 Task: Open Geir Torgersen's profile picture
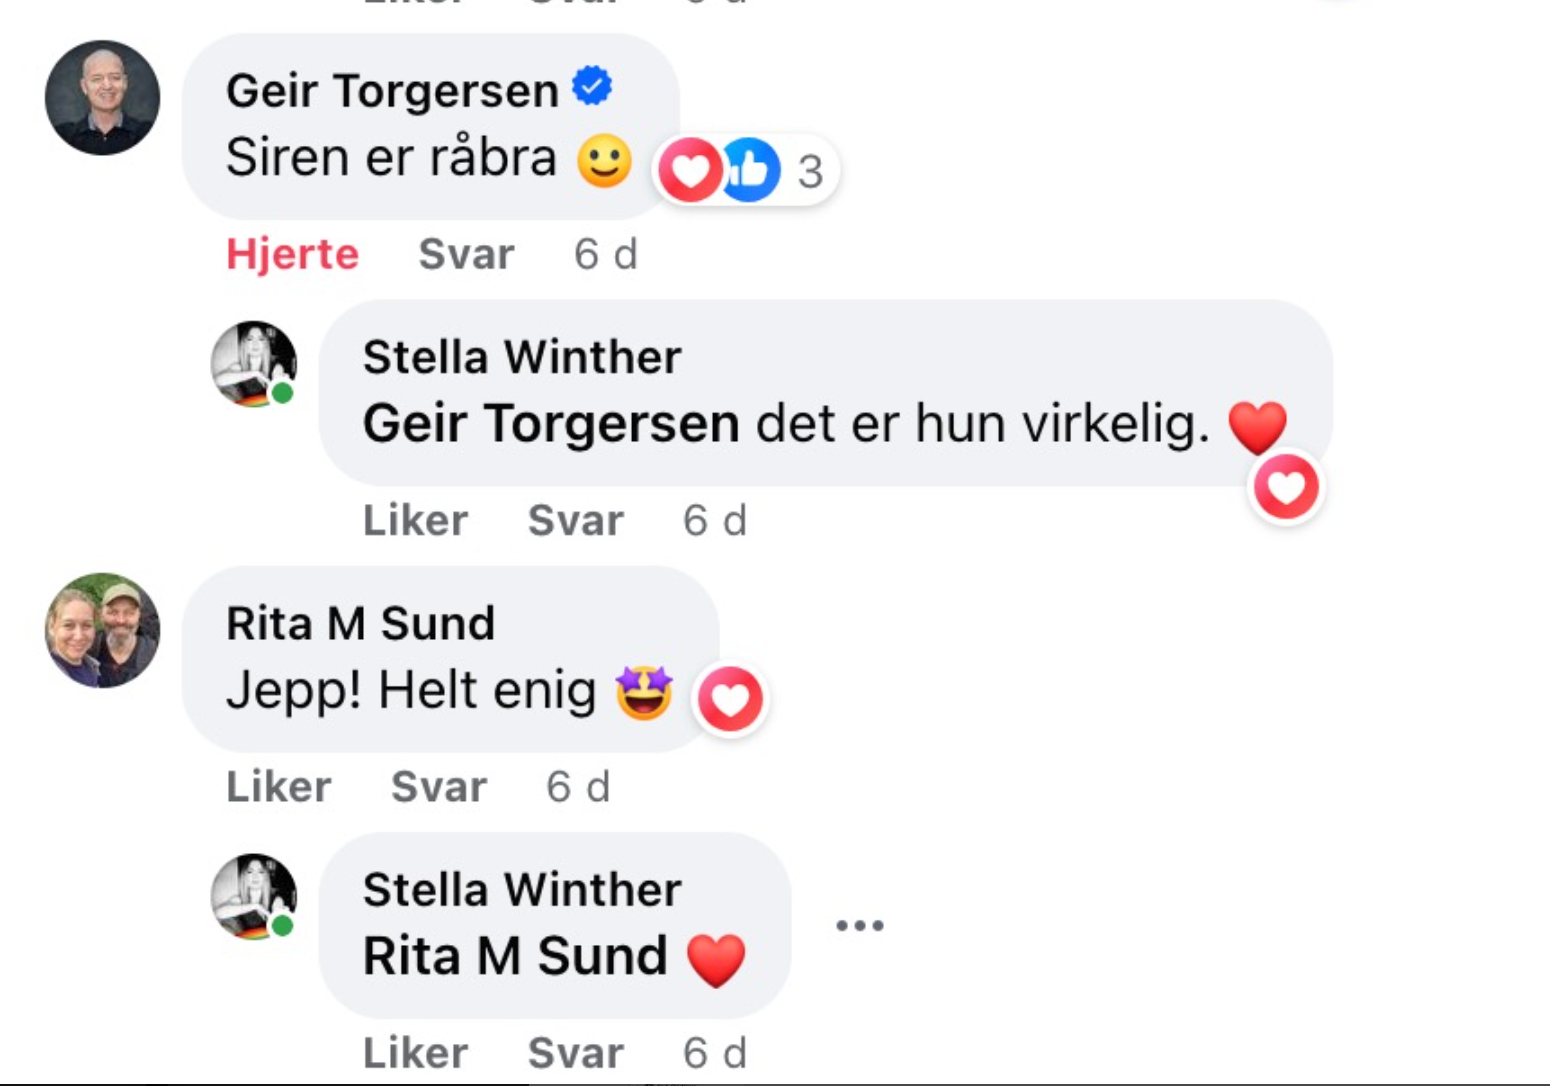pos(102,97)
